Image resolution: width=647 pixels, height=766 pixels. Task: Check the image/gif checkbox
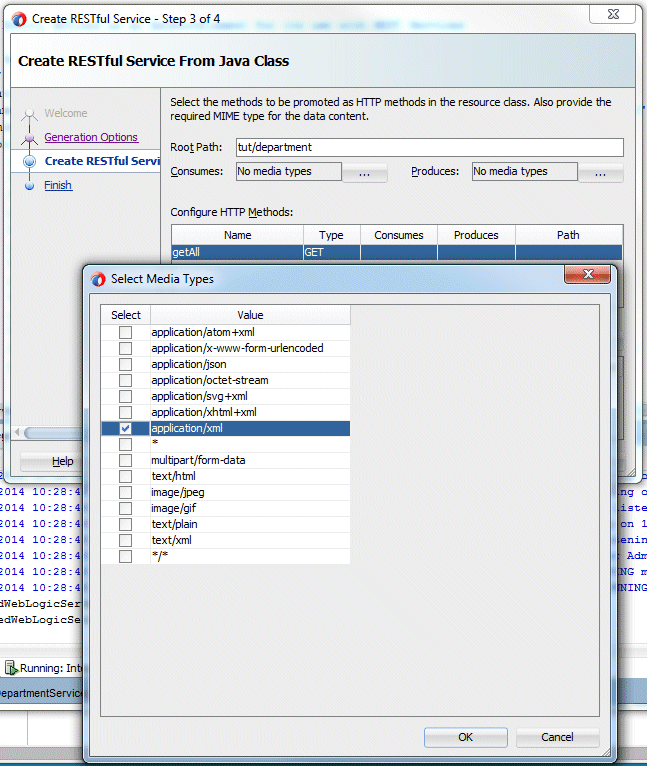point(126,509)
